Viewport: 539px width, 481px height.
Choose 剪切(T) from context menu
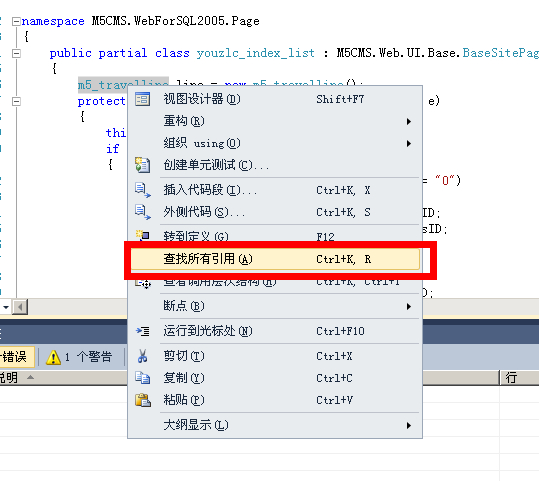tap(275, 356)
